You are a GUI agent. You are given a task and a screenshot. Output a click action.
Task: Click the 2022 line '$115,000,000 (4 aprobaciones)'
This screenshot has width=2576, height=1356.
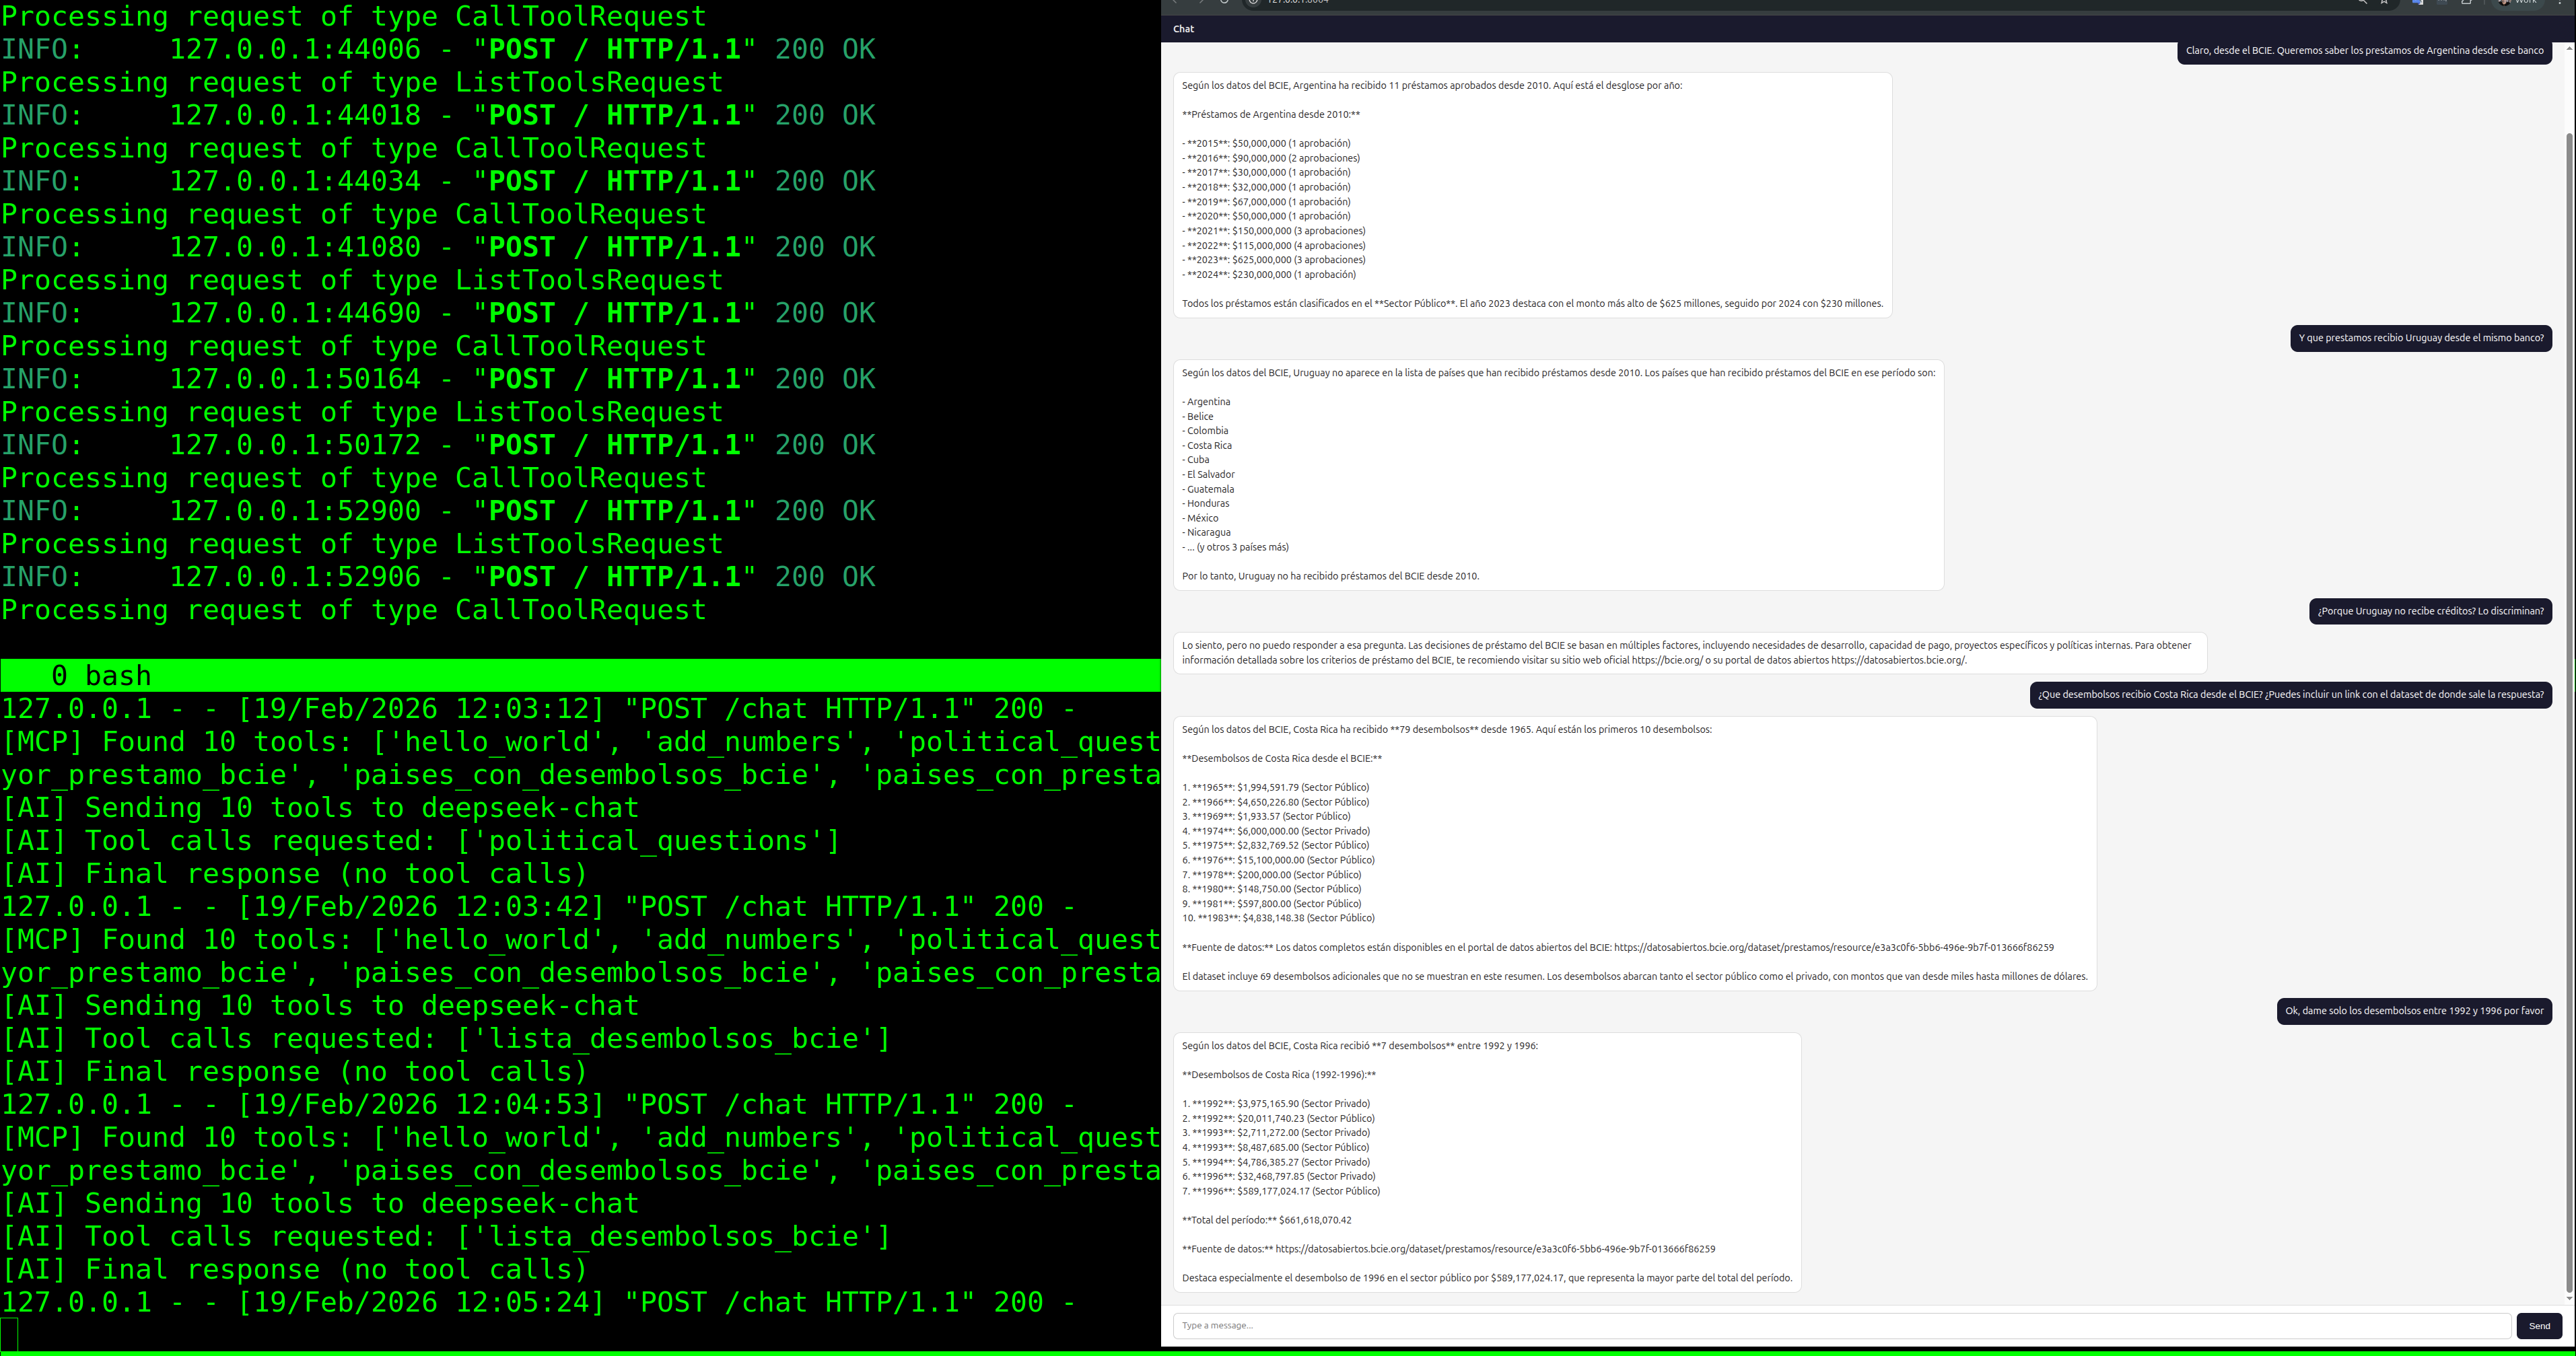point(1273,246)
